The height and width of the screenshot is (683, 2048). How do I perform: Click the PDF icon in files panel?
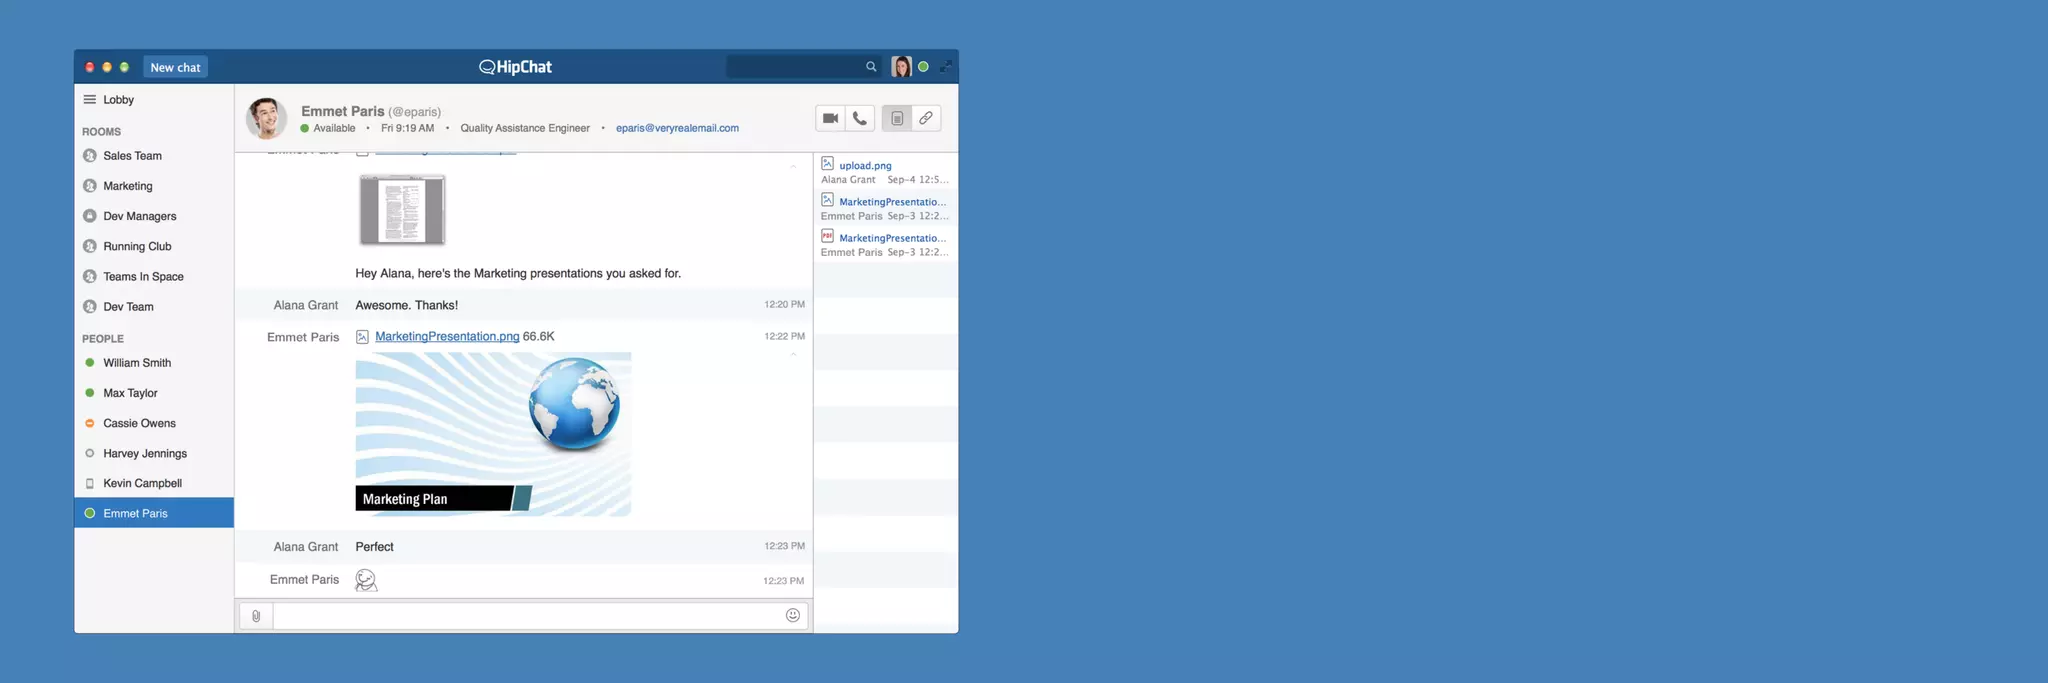click(827, 236)
